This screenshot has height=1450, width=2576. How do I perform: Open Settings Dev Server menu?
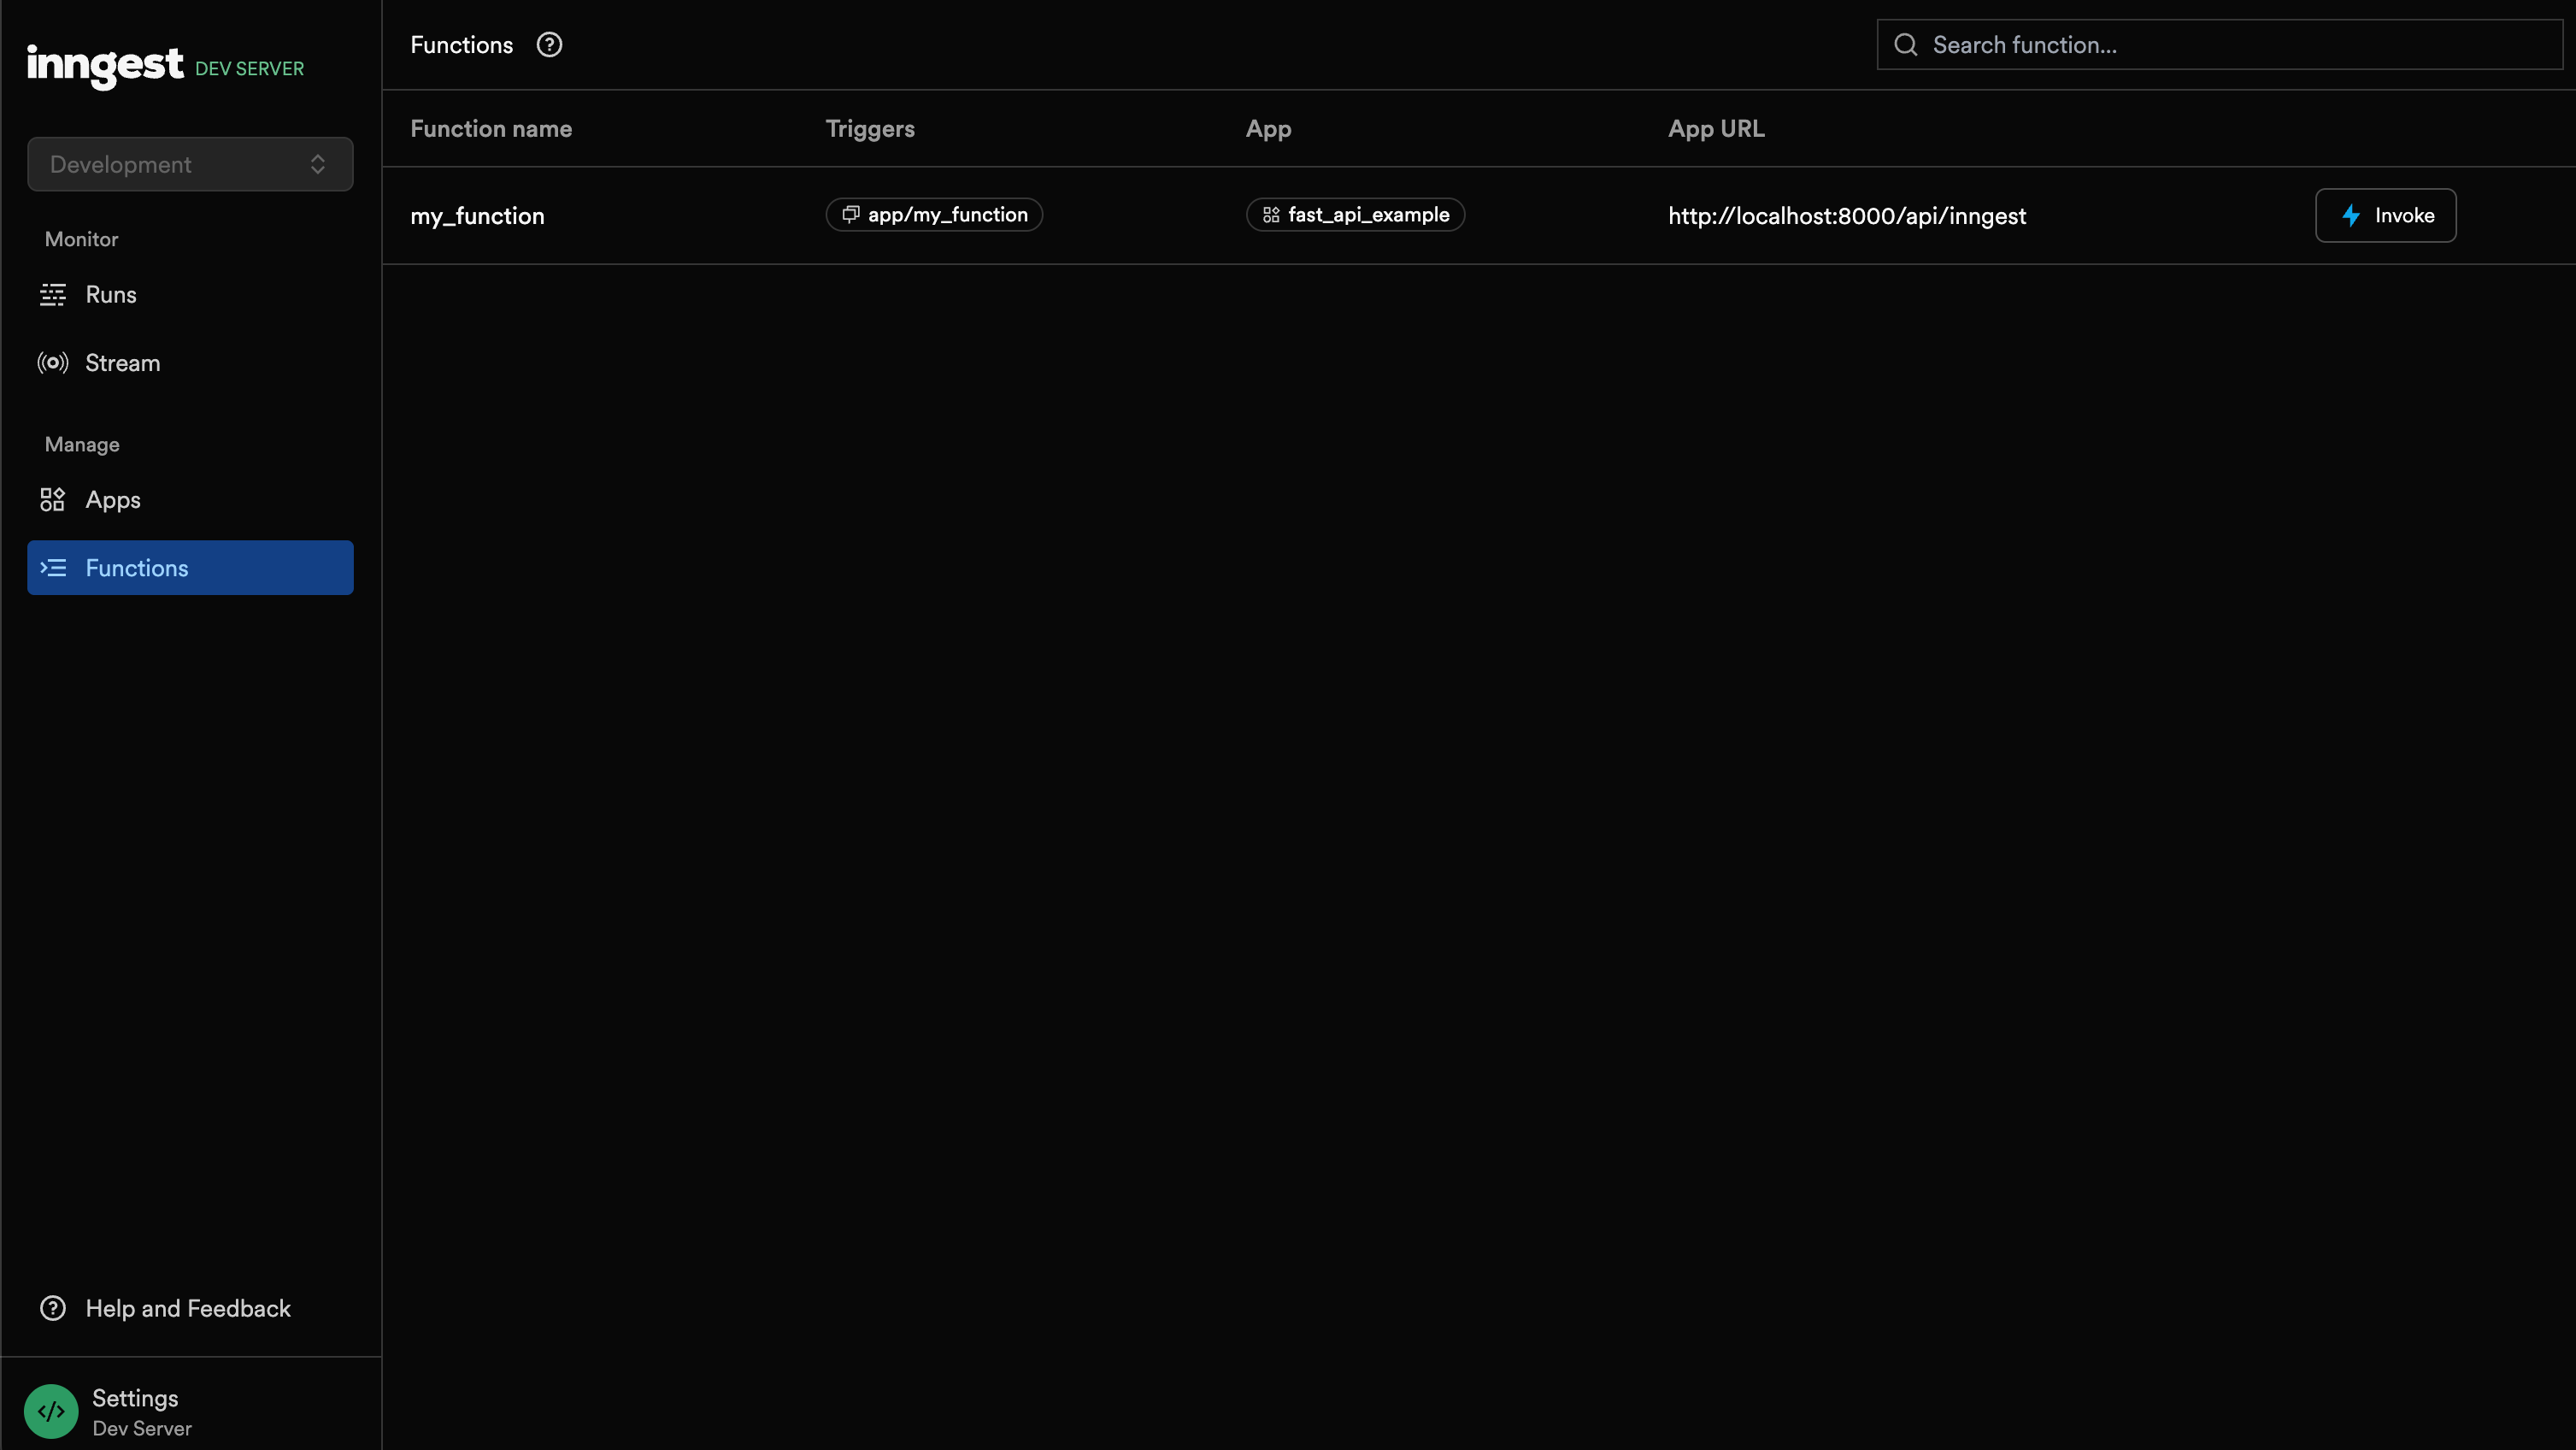[x=140, y=1411]
